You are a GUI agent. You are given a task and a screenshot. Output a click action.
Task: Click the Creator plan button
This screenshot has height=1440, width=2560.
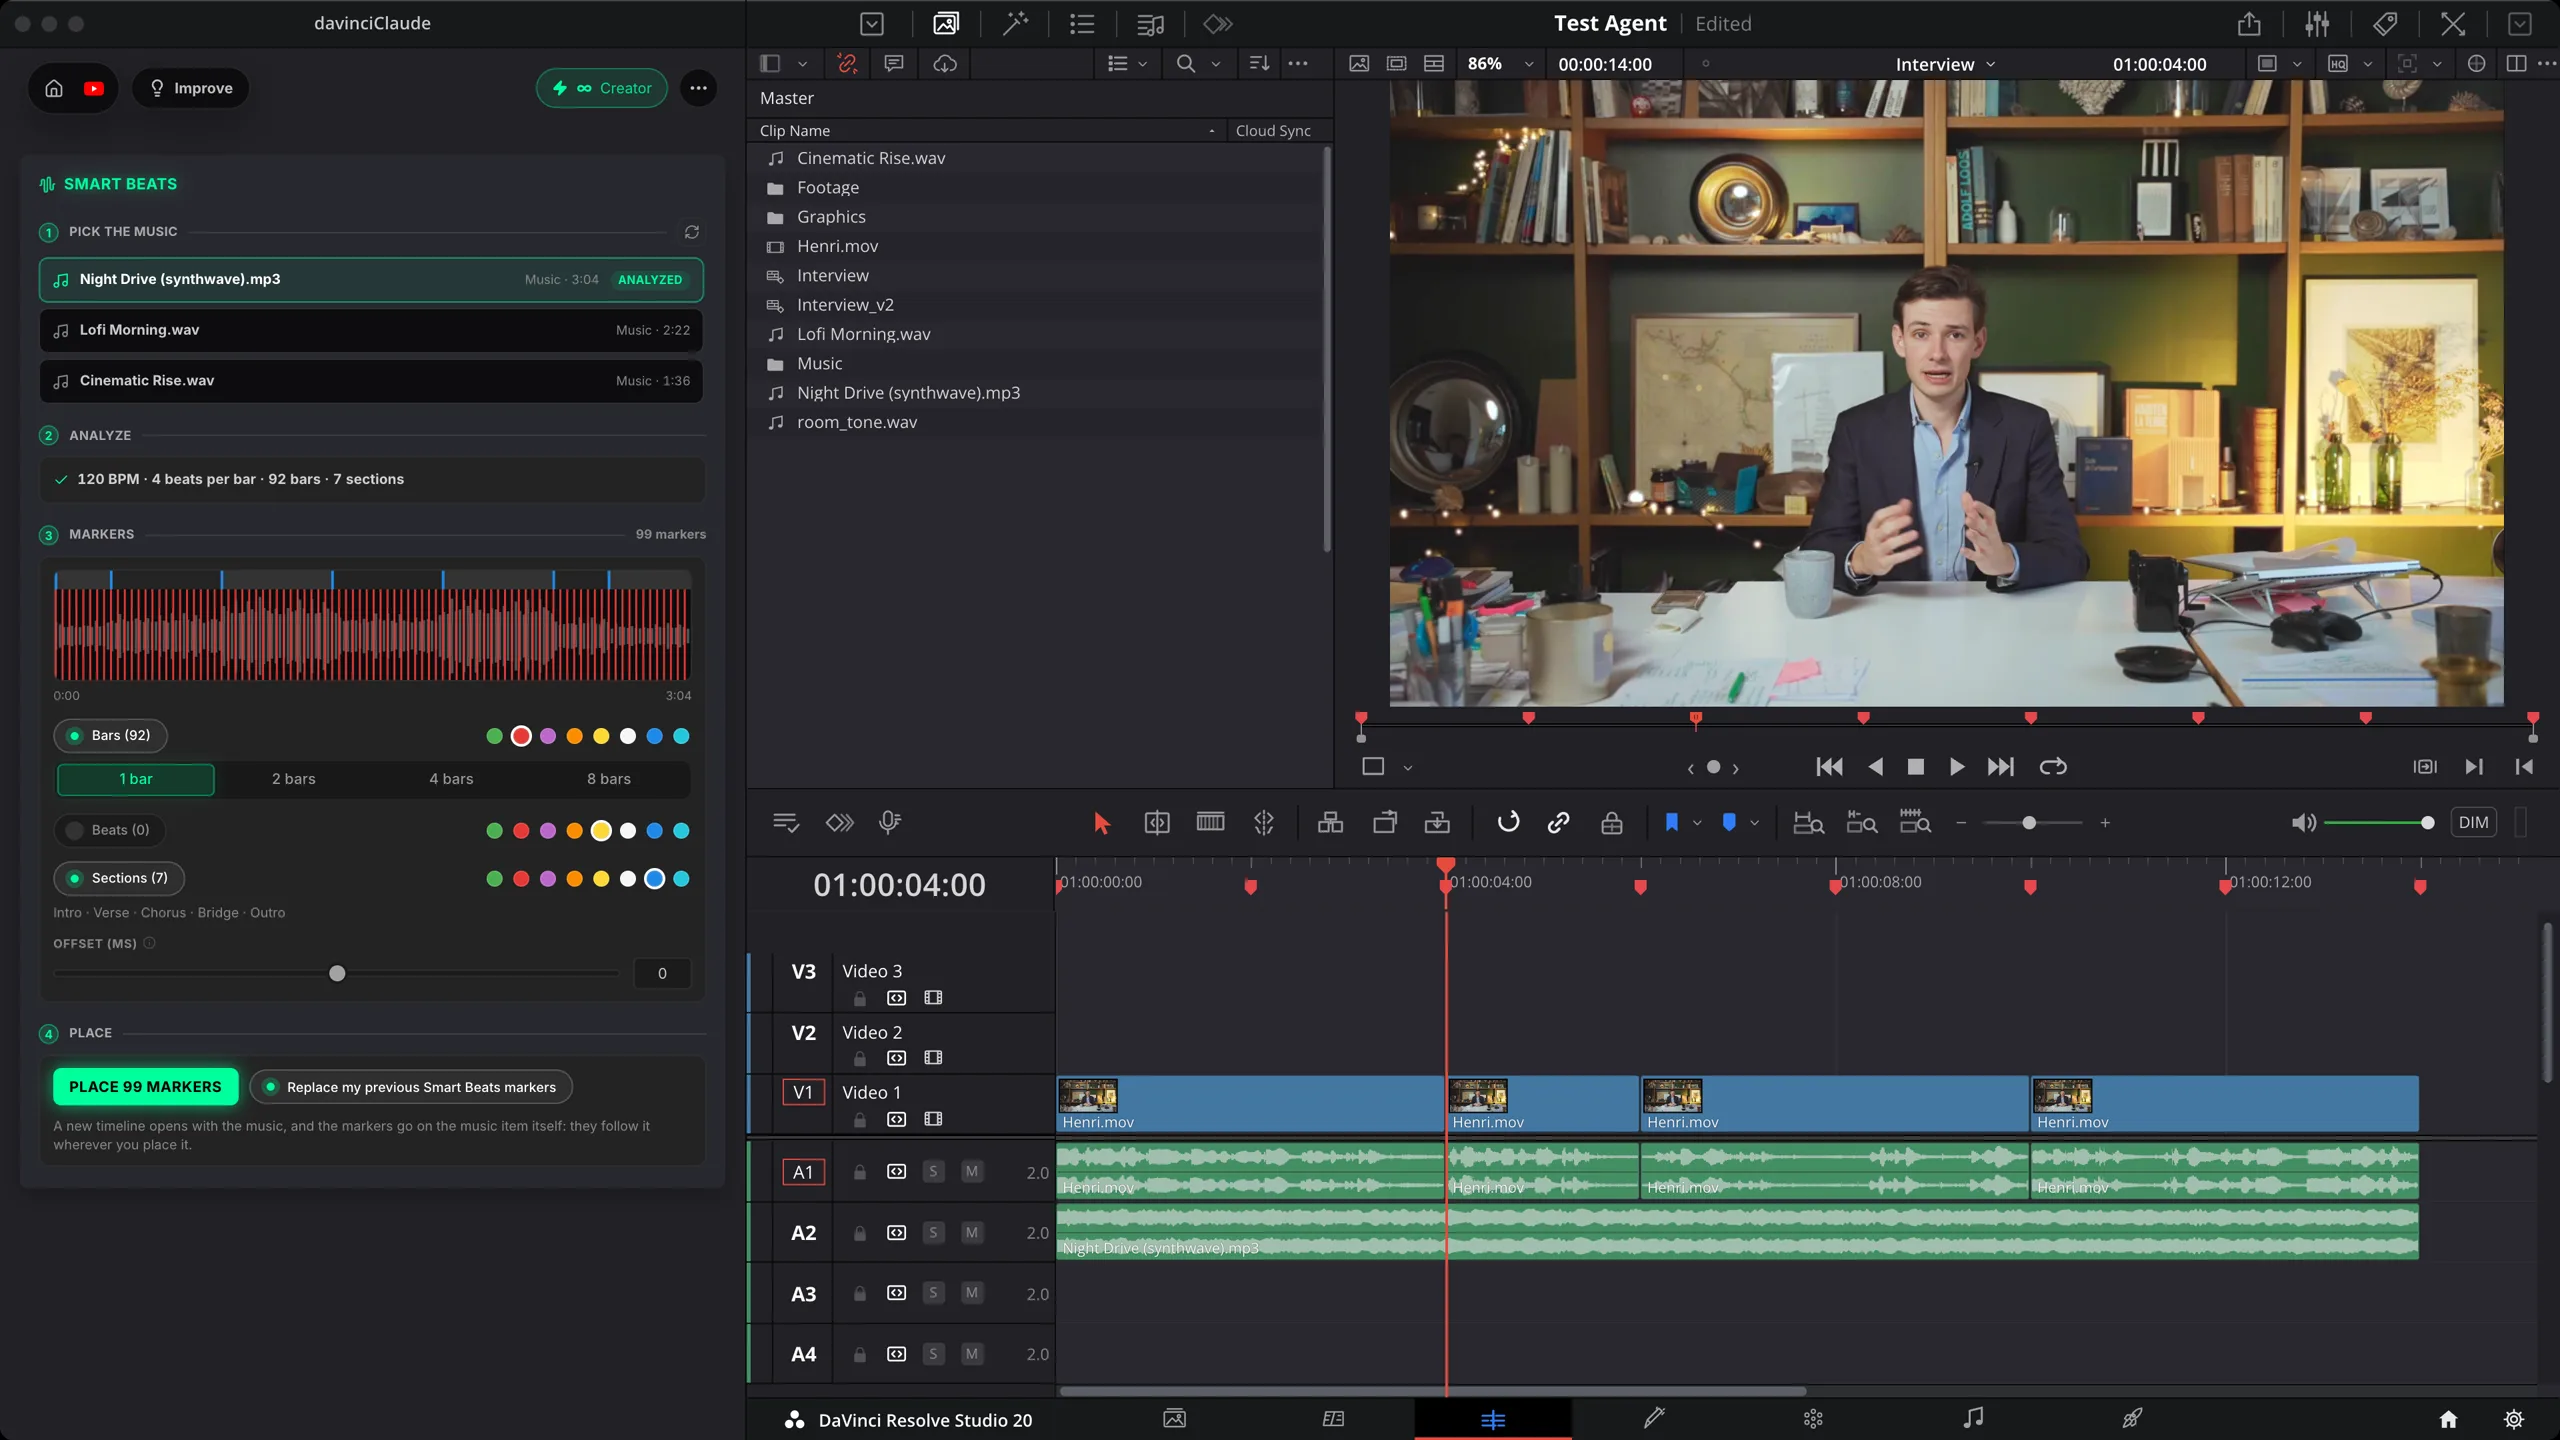pos(601,88)
